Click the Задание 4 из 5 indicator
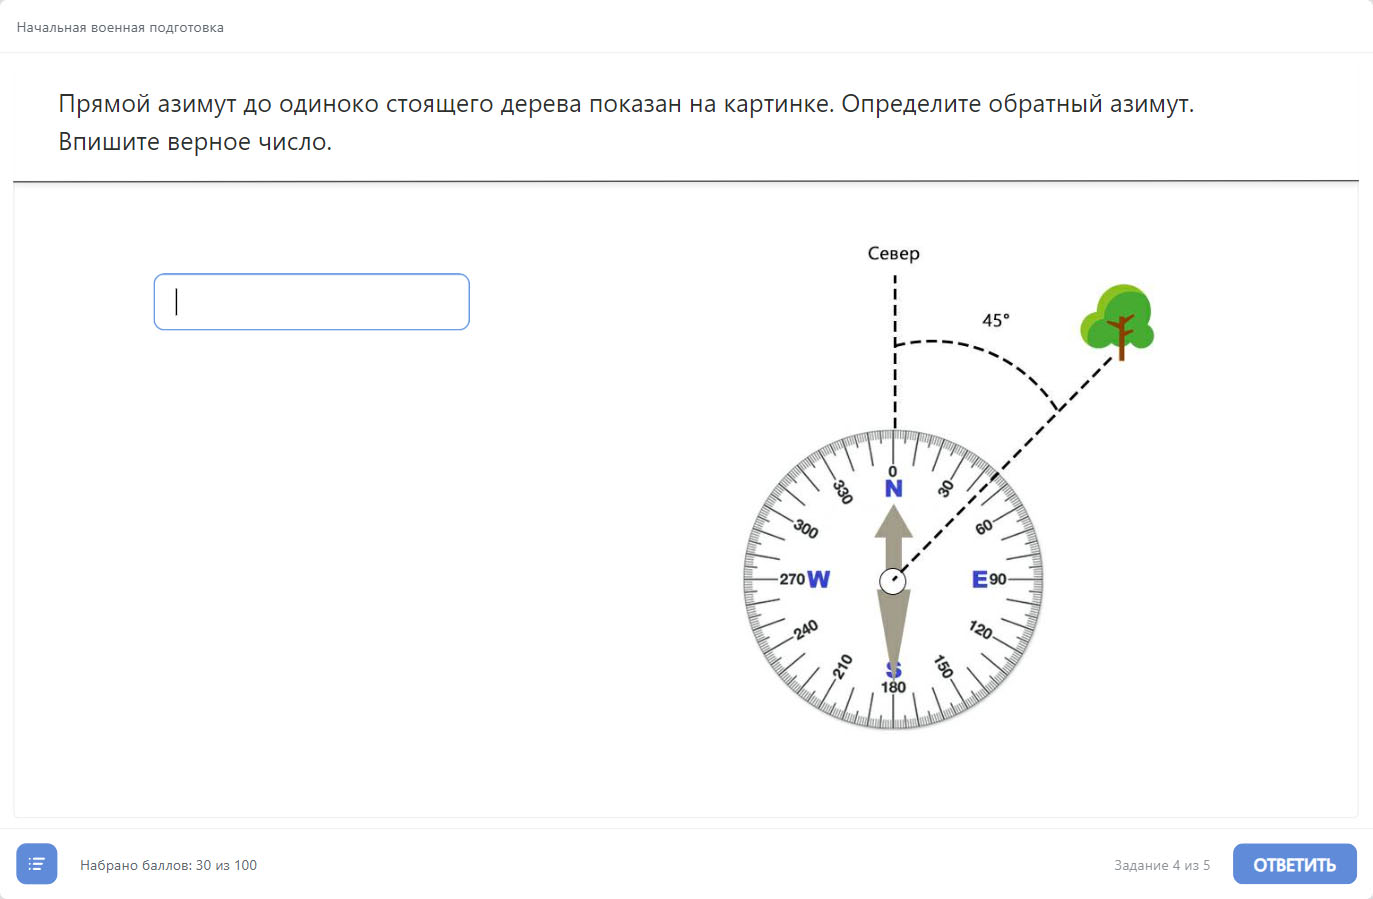This screenshot has width=1373, height=899. 1162,865
